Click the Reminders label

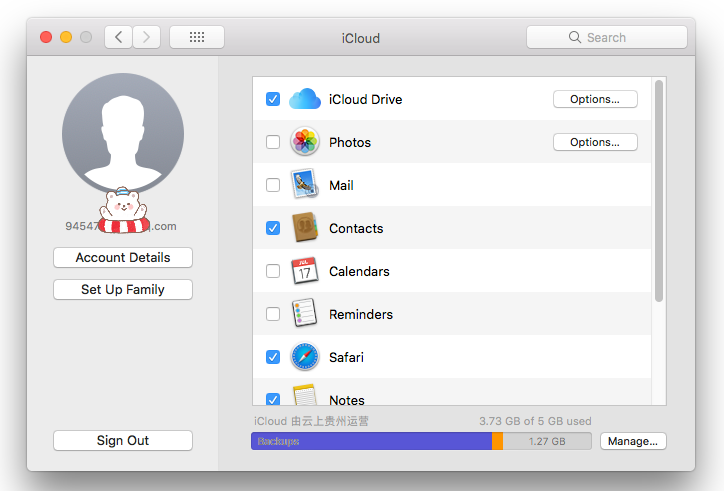click(361, 314)
